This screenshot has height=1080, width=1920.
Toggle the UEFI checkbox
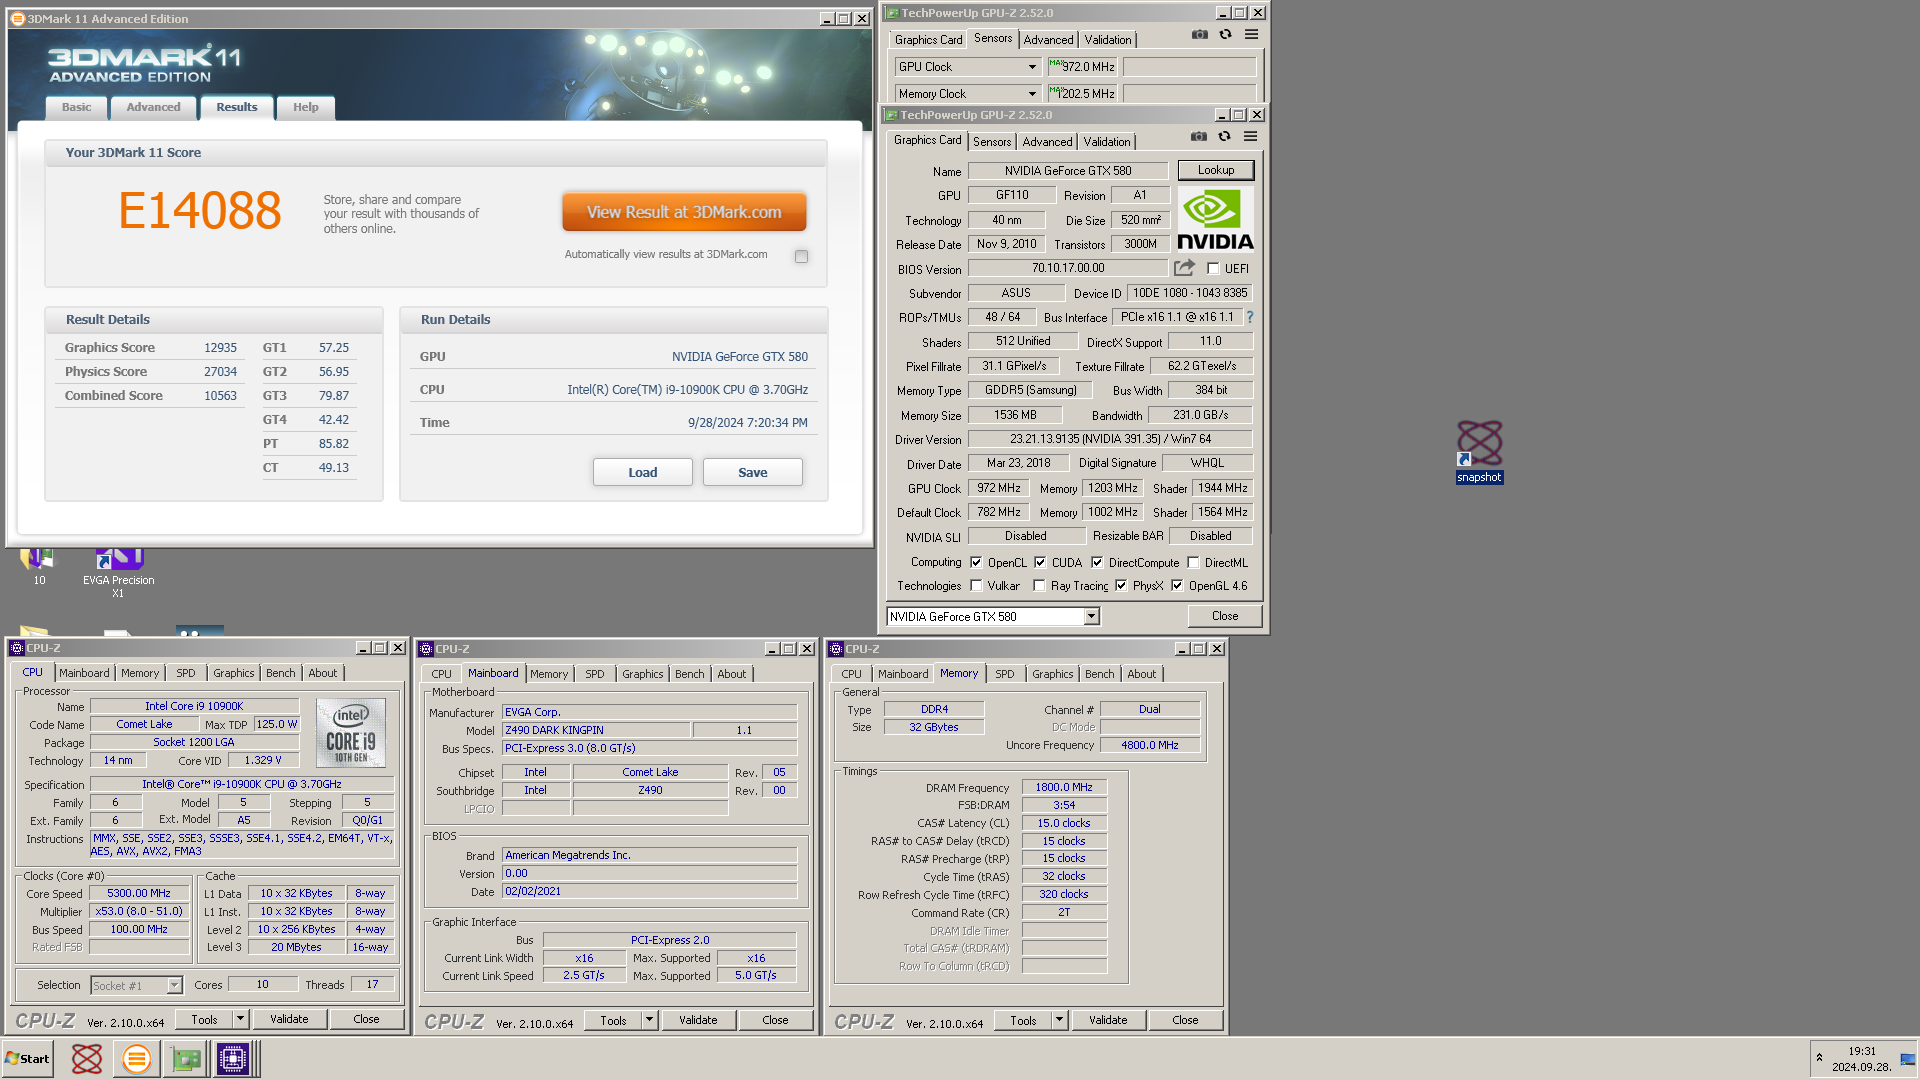(1213, 268)
